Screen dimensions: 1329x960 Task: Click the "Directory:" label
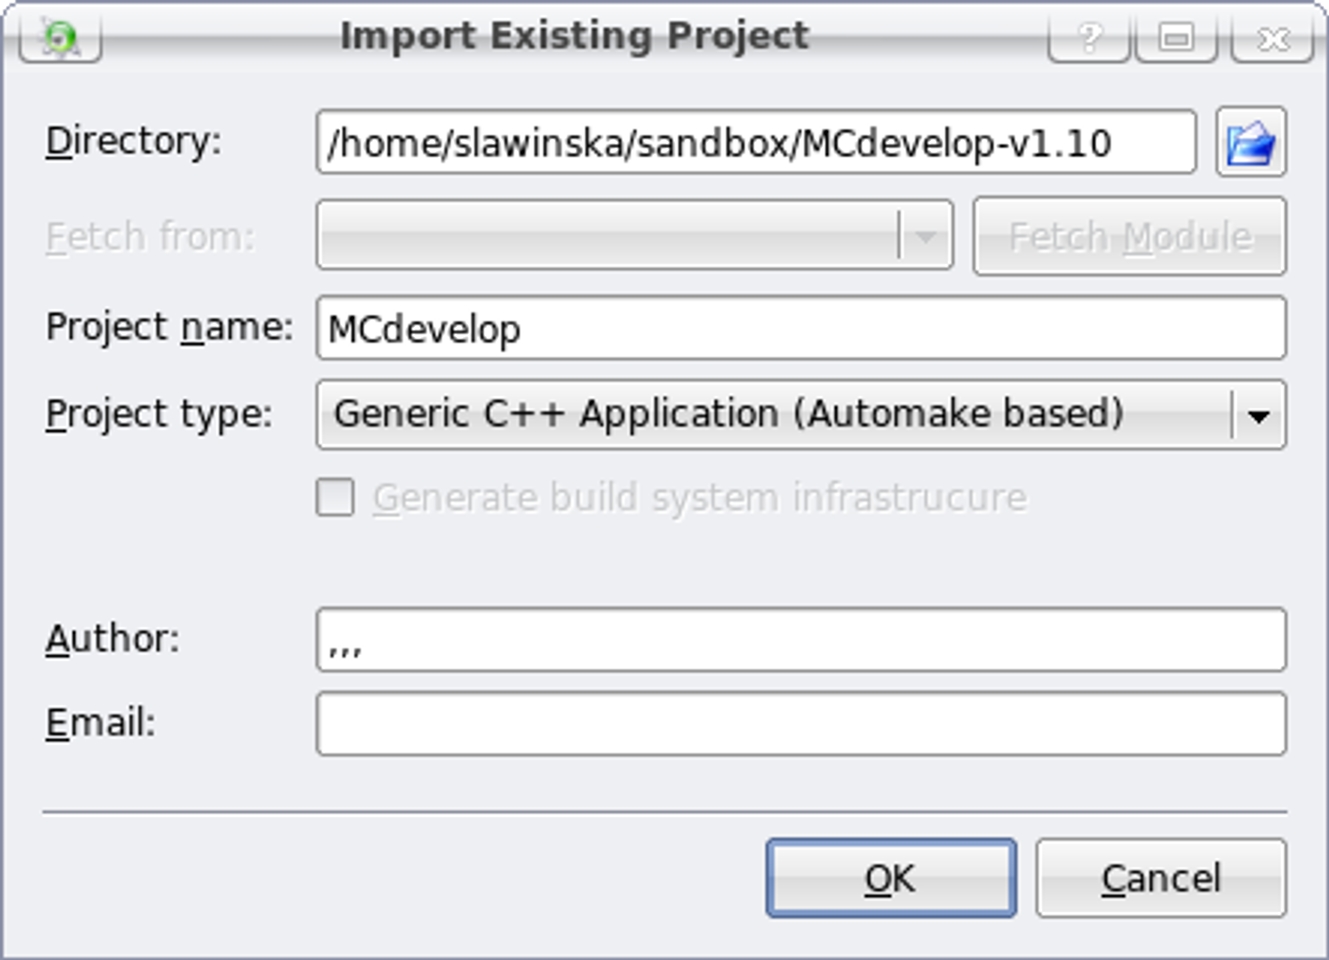pos(133,141)
